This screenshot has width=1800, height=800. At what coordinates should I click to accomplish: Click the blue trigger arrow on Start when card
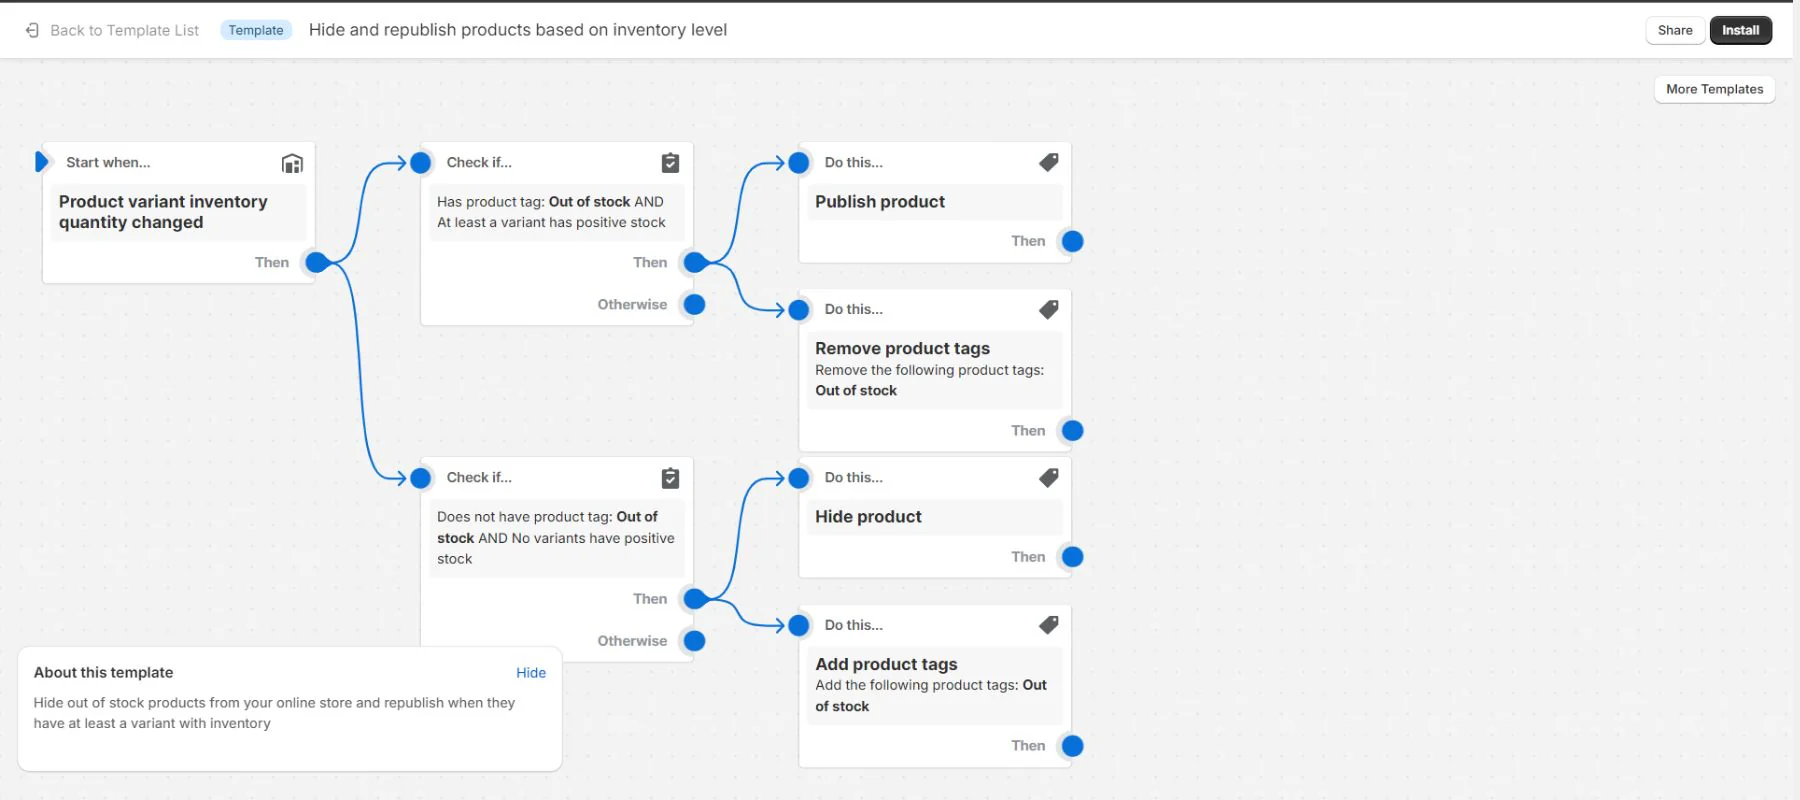pos(41,162)
